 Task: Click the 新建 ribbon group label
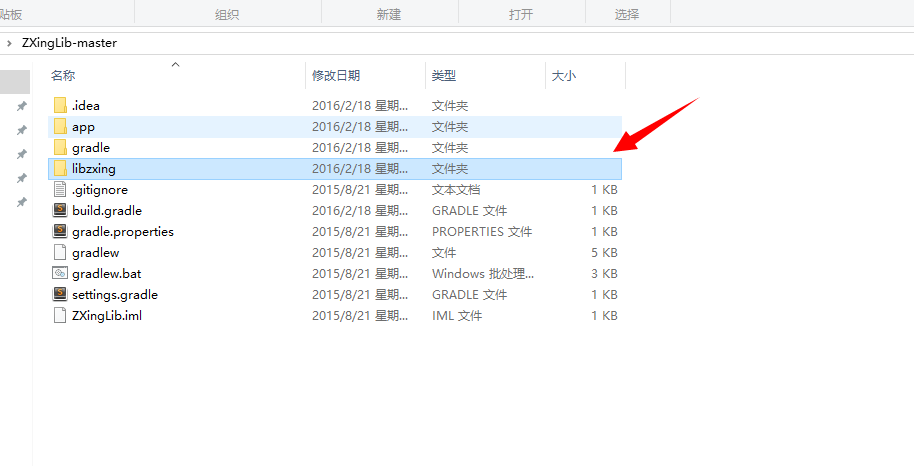click(389, 14)
